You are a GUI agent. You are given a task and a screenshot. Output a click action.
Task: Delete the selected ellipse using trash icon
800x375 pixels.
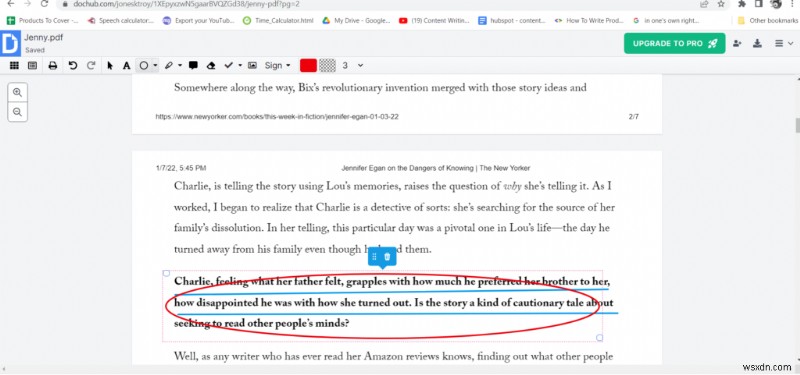tap(387, 257)
